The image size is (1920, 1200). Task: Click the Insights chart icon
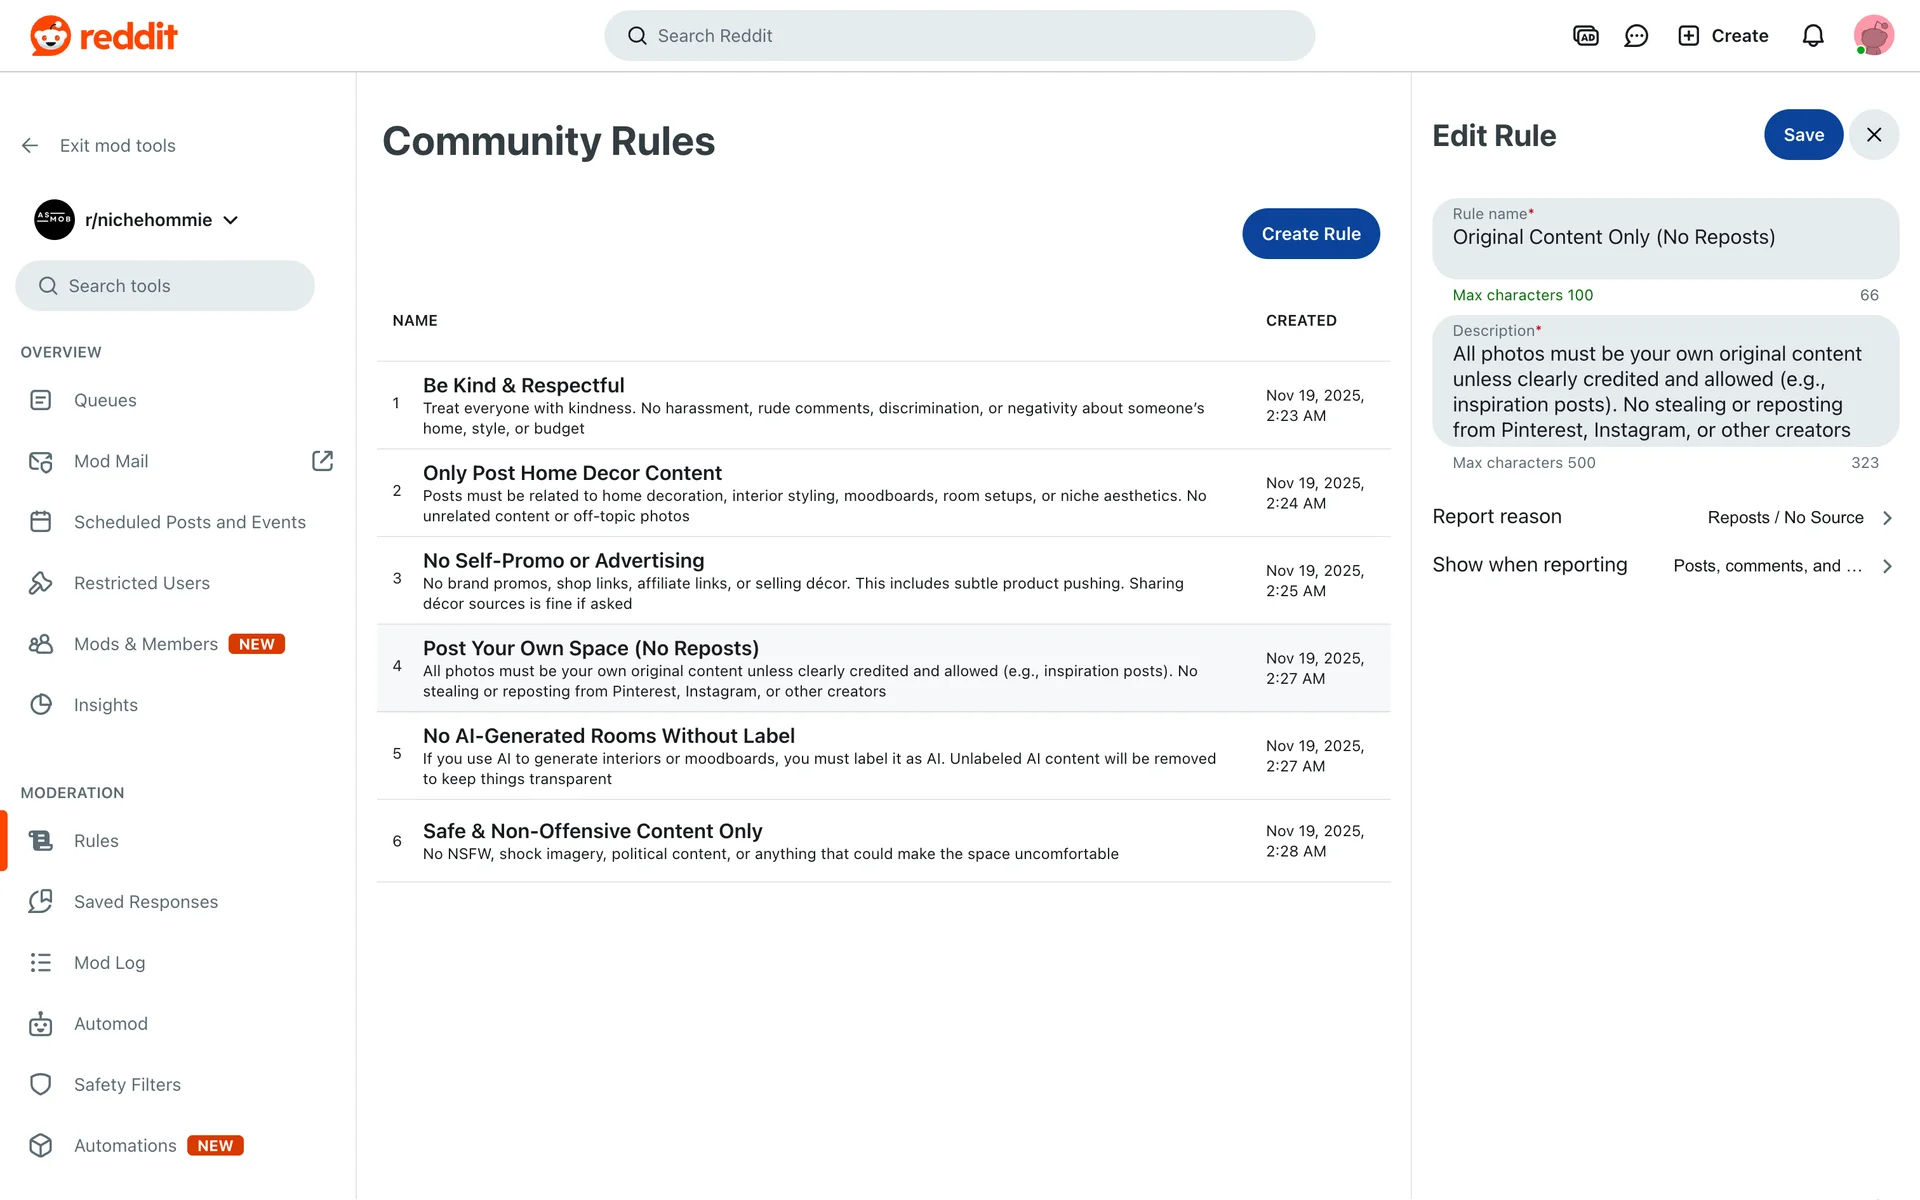click(x=41, y=705)
